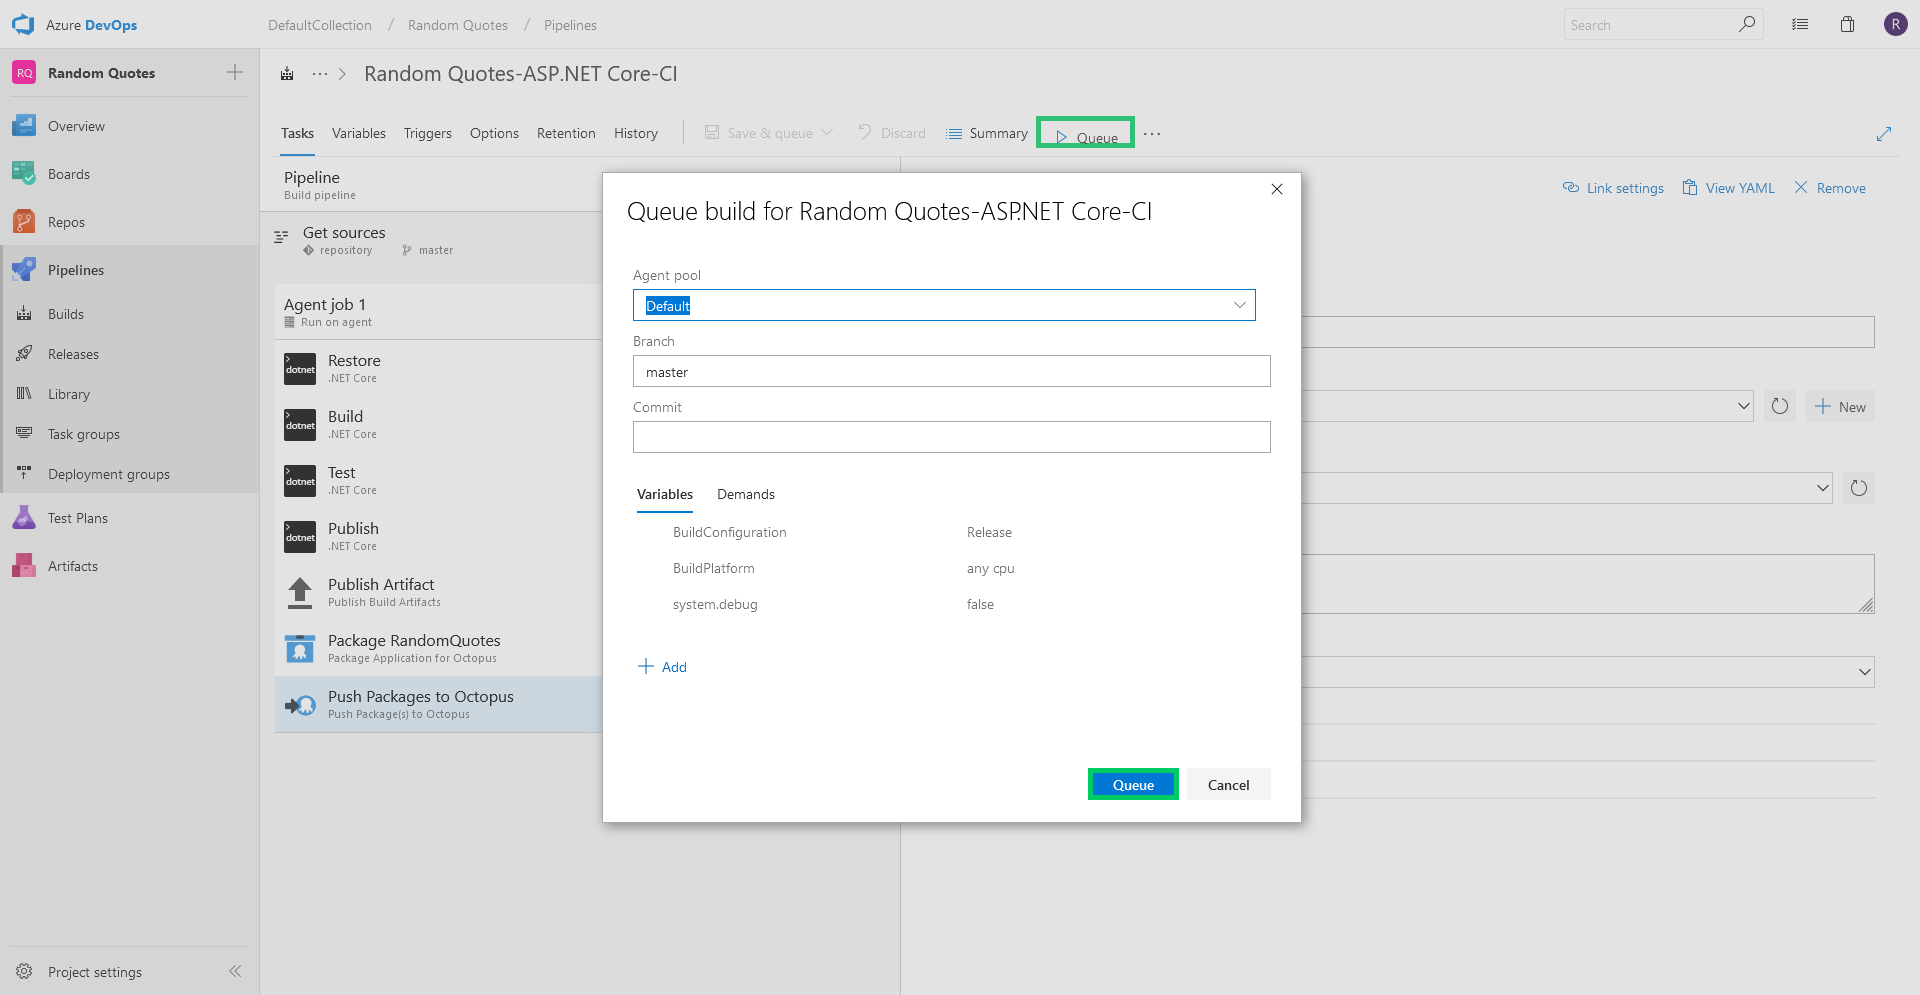Open Repos section
Viewport: 1920px width, 995px height.
(x=66, y=222)
